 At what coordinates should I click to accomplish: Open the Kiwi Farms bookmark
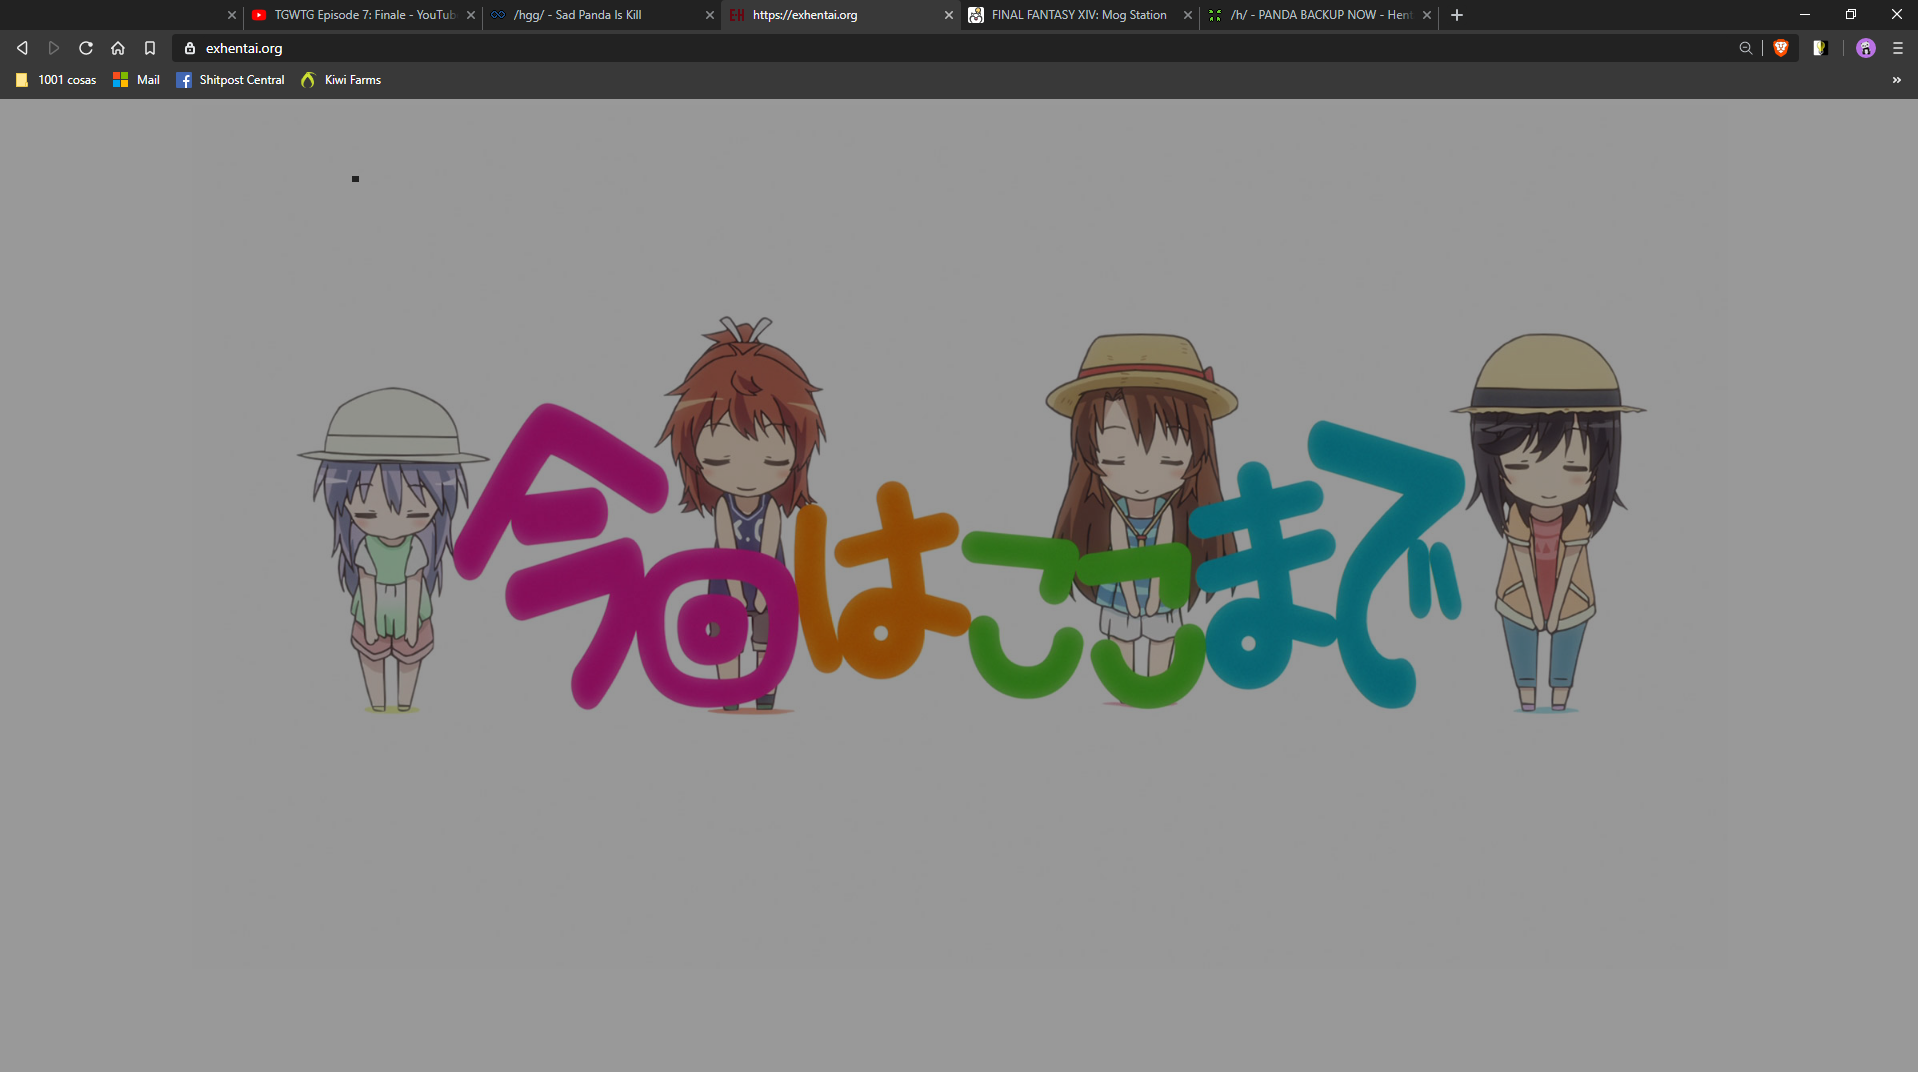tap(341, 80)
